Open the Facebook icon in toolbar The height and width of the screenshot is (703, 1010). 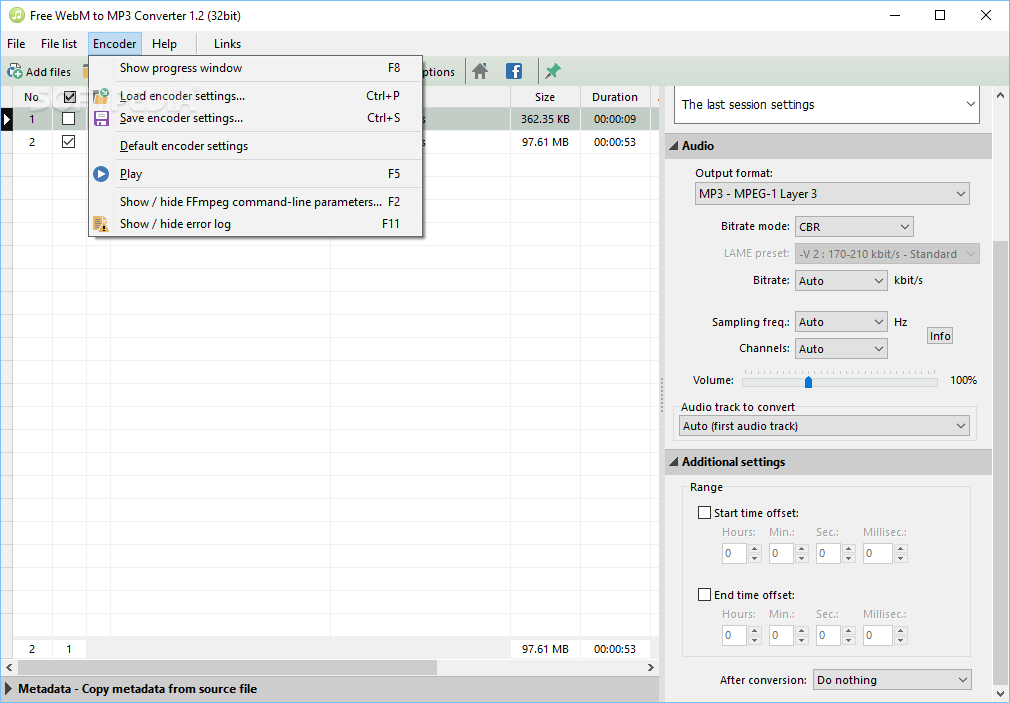514,72
